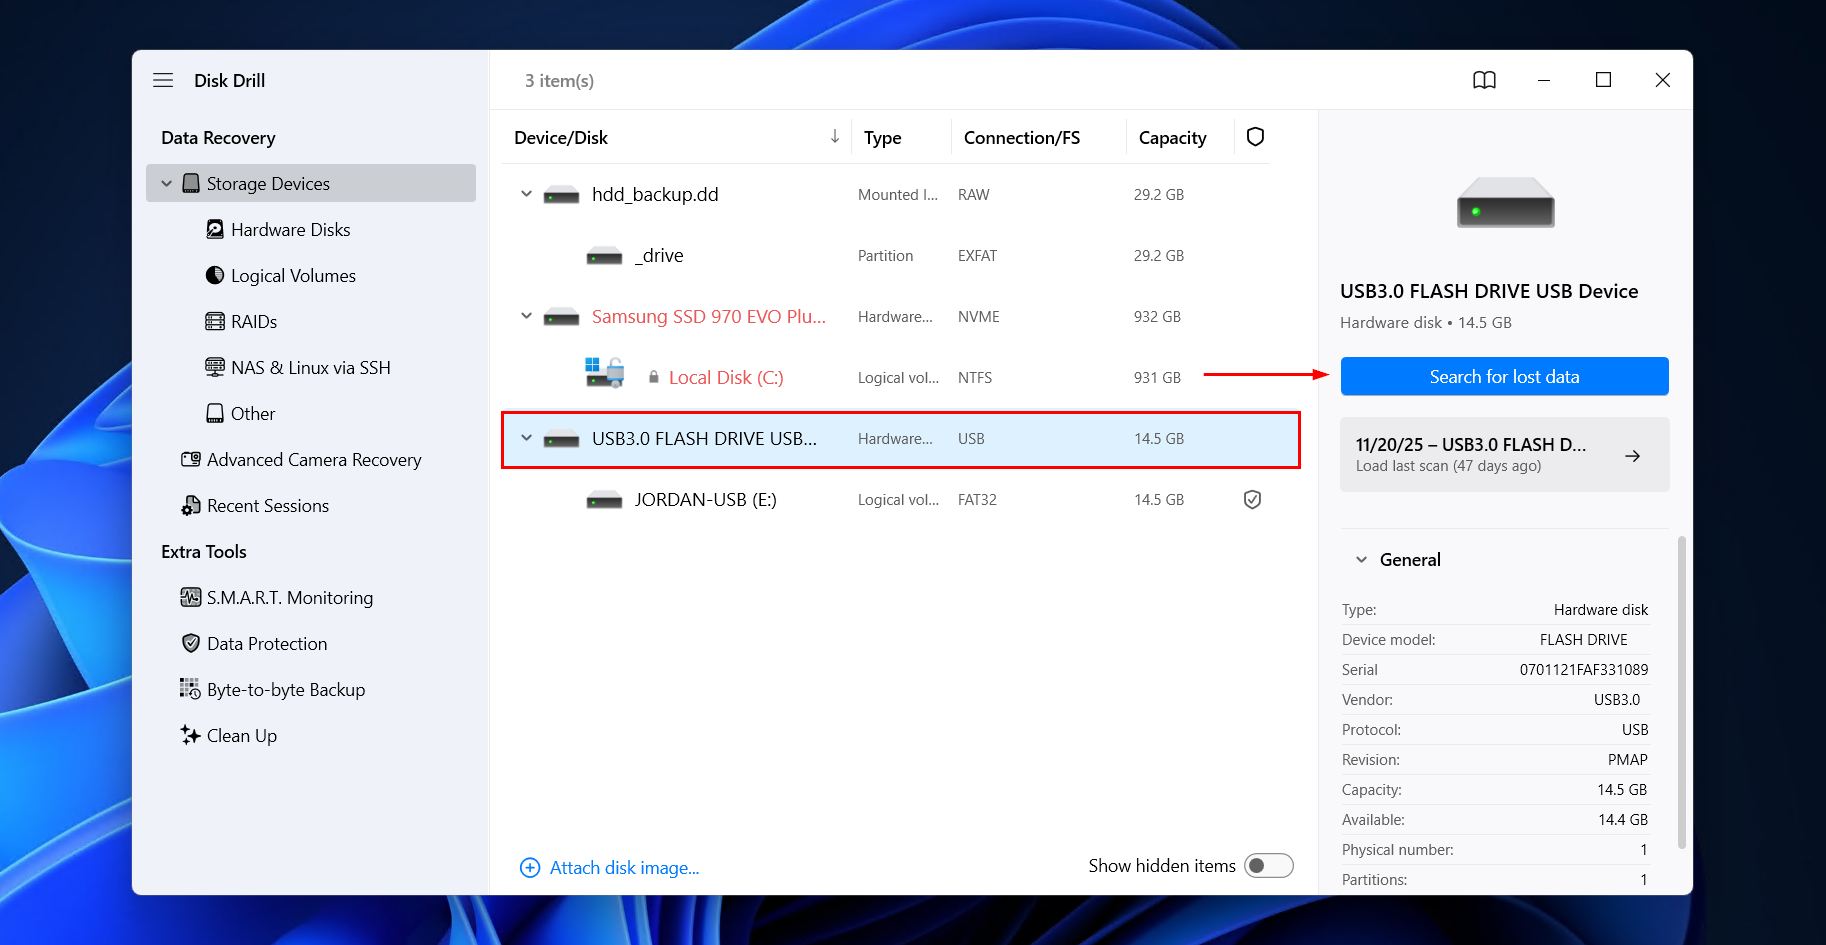Click the Data Protection shield icon
Image resolution: width=1826 pixels, height=945 pixels.
pos(190,643)
